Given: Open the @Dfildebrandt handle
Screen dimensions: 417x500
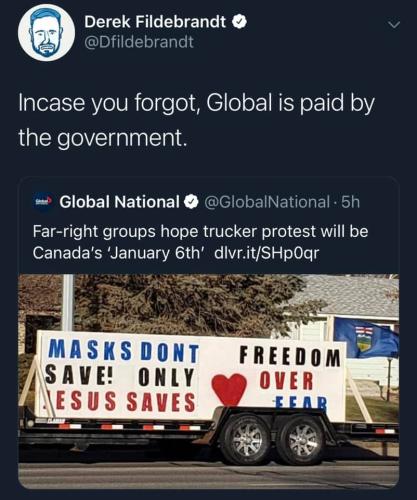Looking at the screenshot, I should pos(139,42).
